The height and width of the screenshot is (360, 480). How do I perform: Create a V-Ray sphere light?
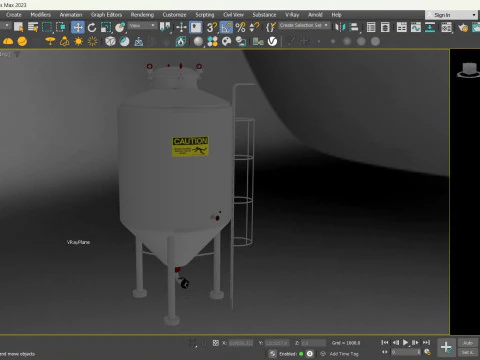click(x=22, y=41)
